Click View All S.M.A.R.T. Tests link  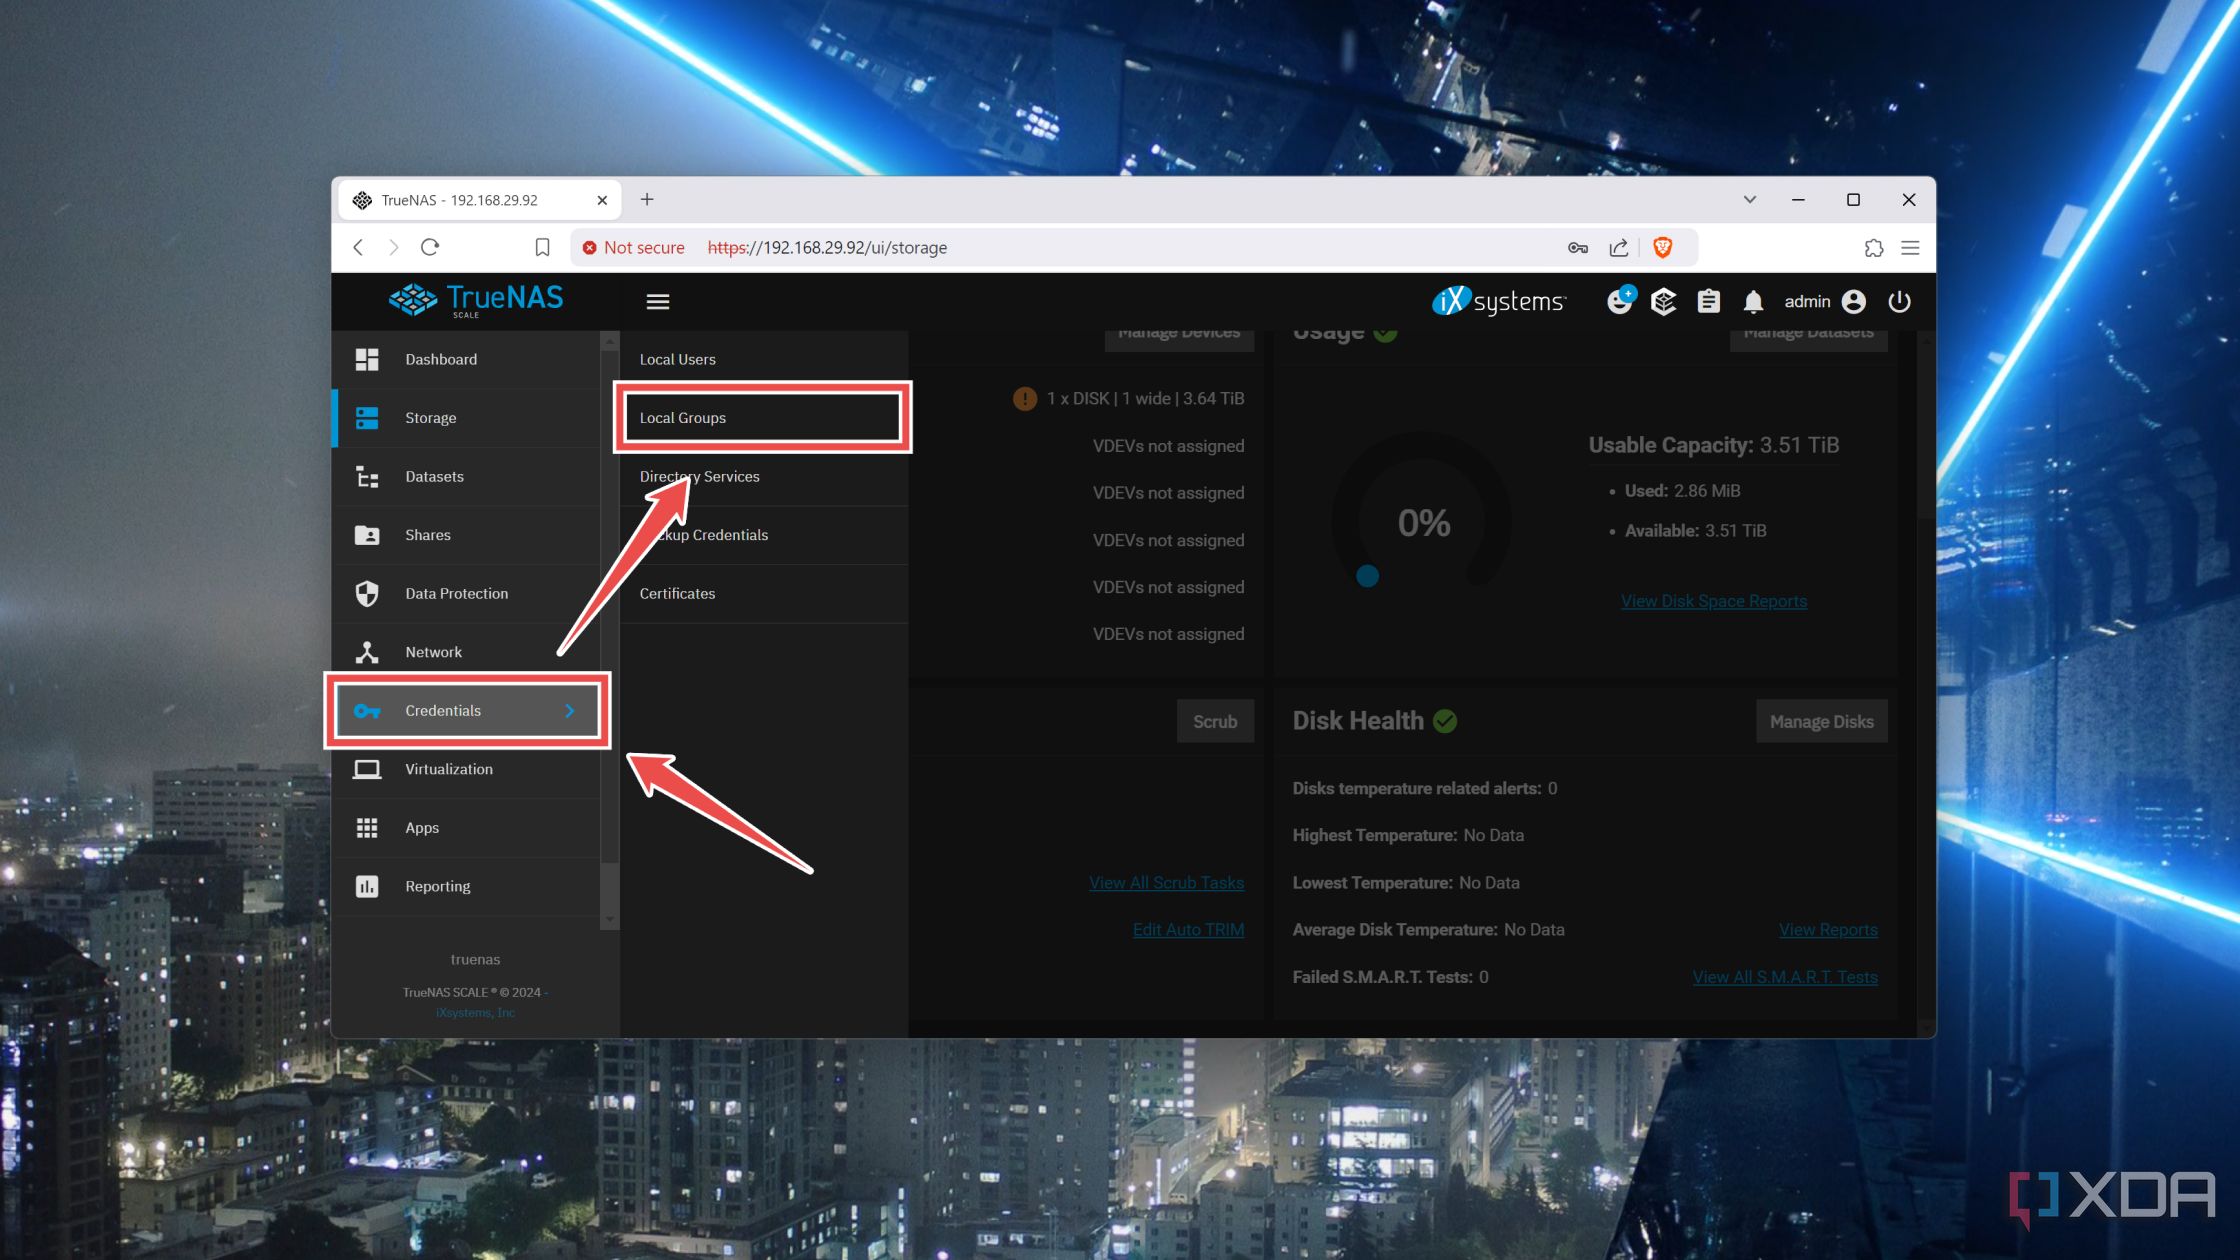(x=1783, y=975)
